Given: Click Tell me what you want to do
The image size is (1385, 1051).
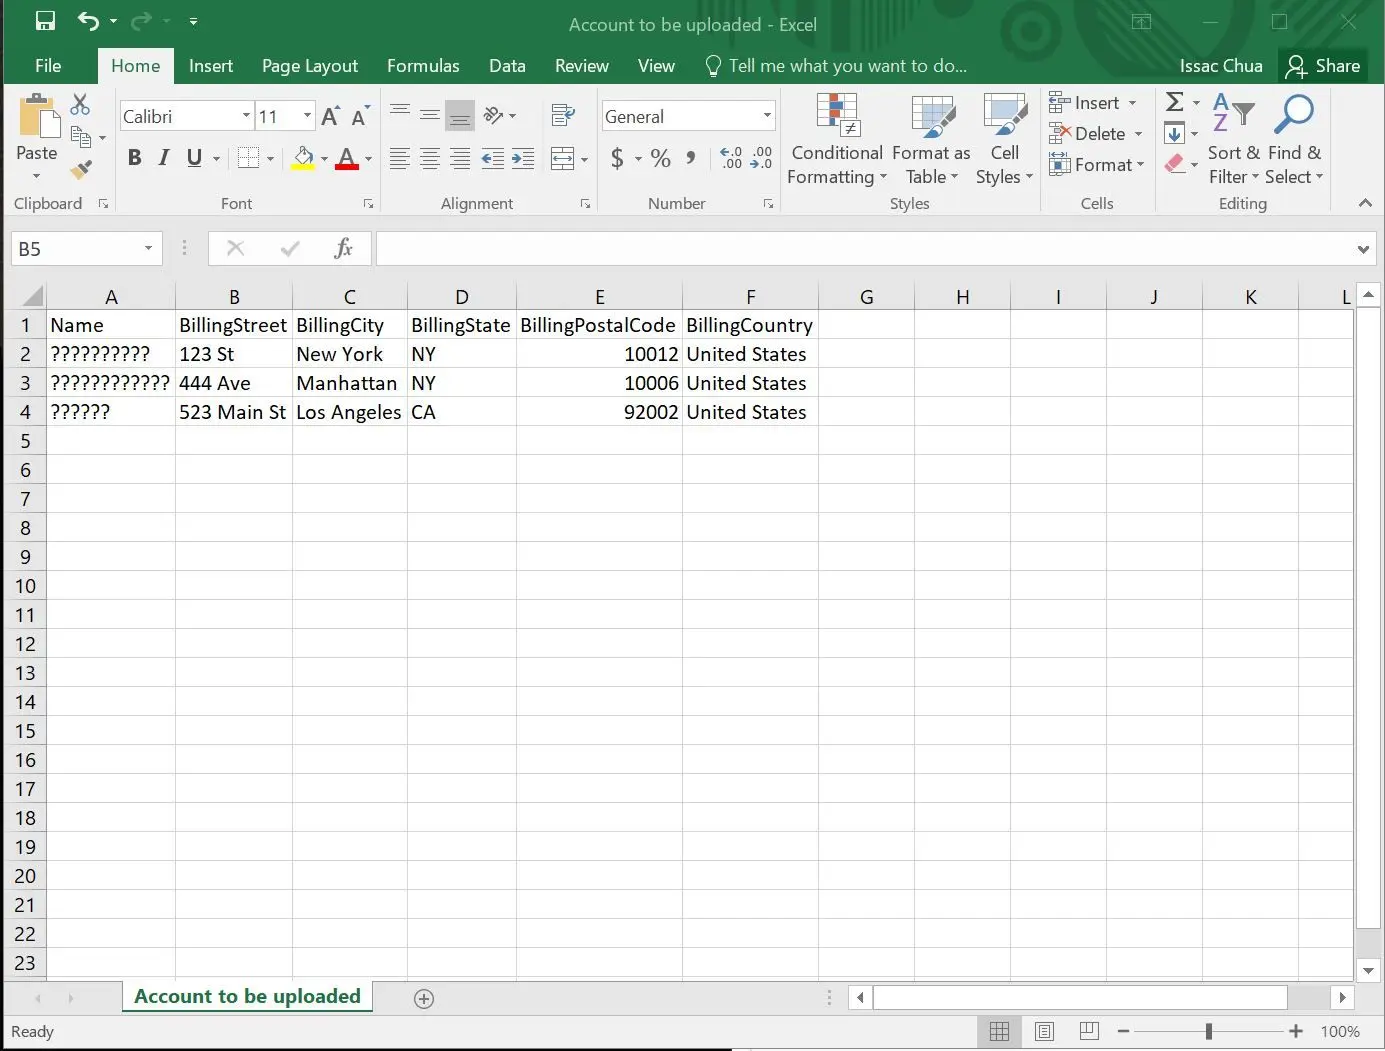Looking at the screenshot, I should pyautogui.click(x=836, y=66).
